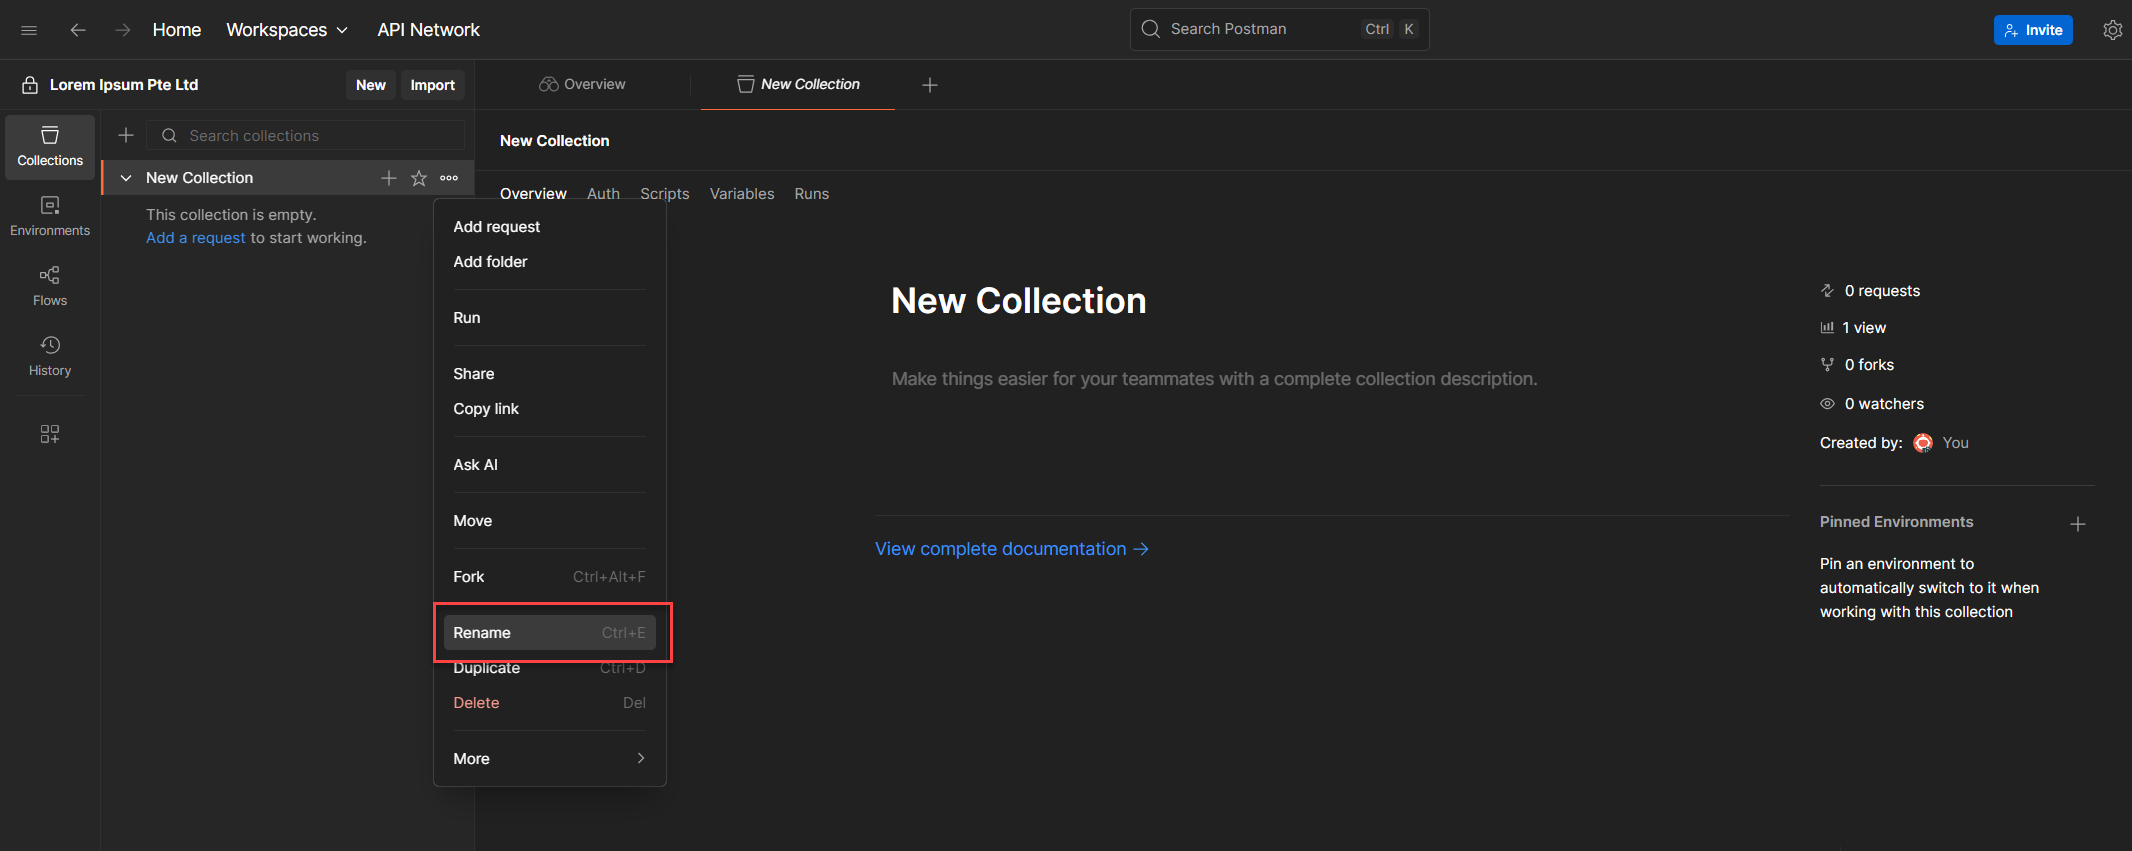Viewport: 2132px width, 851px height.
Task: Open the Collections sidebar section
Action: pos(50,147)
